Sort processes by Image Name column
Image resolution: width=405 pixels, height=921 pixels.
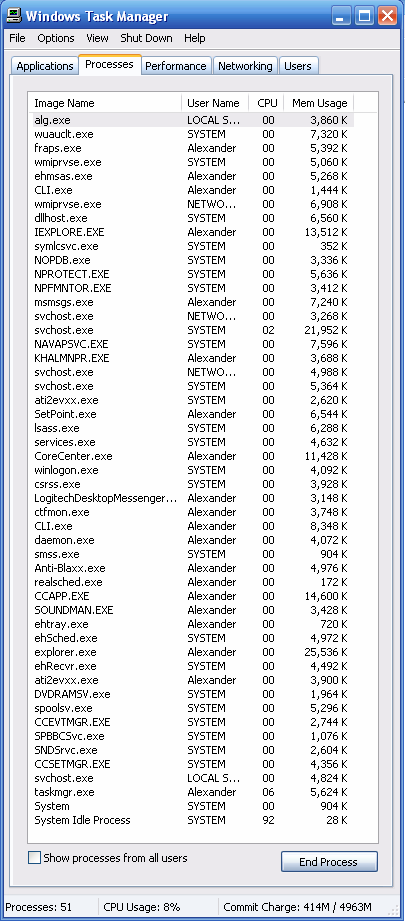point(105,103)
